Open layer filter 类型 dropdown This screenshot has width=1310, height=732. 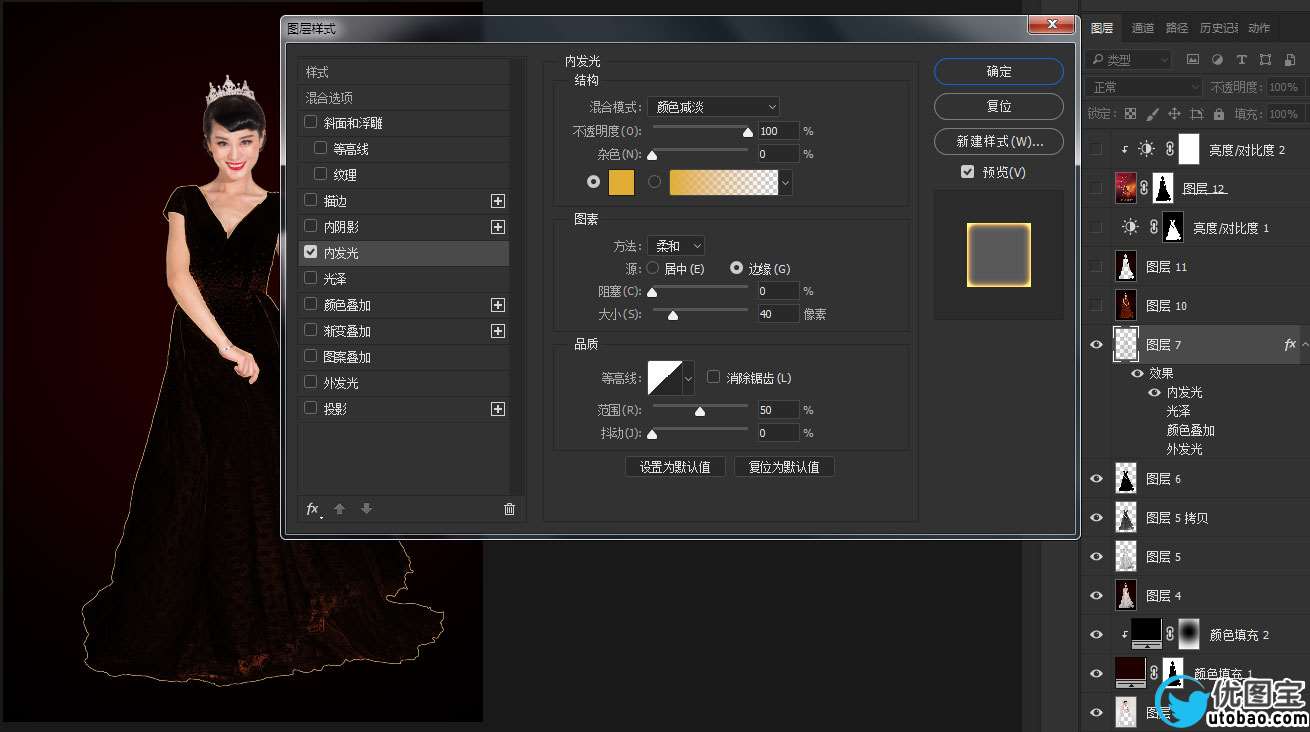pos(1128,60)
